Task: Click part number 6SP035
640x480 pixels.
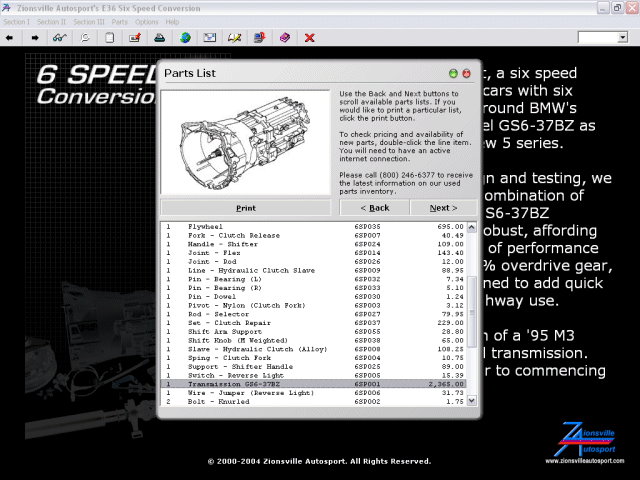Action: pyautogui.click(x=367, y=227)
